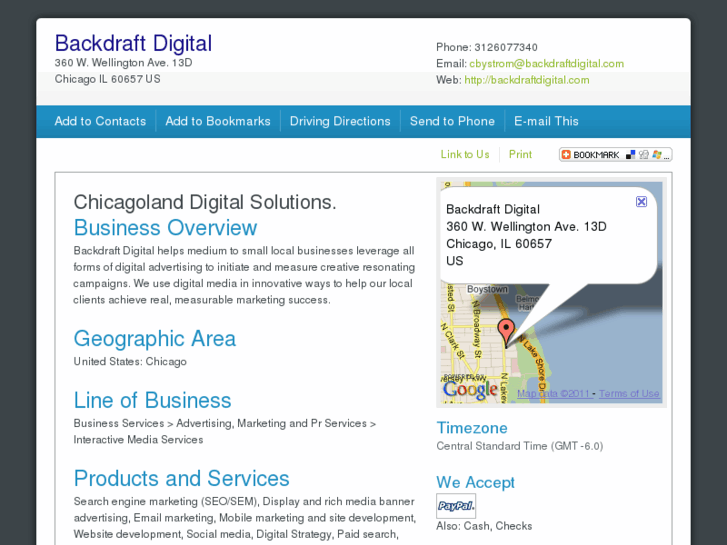Screen dimensions: 727x545
Task: Select Add to Bookmarks
Action: [218, 121]
